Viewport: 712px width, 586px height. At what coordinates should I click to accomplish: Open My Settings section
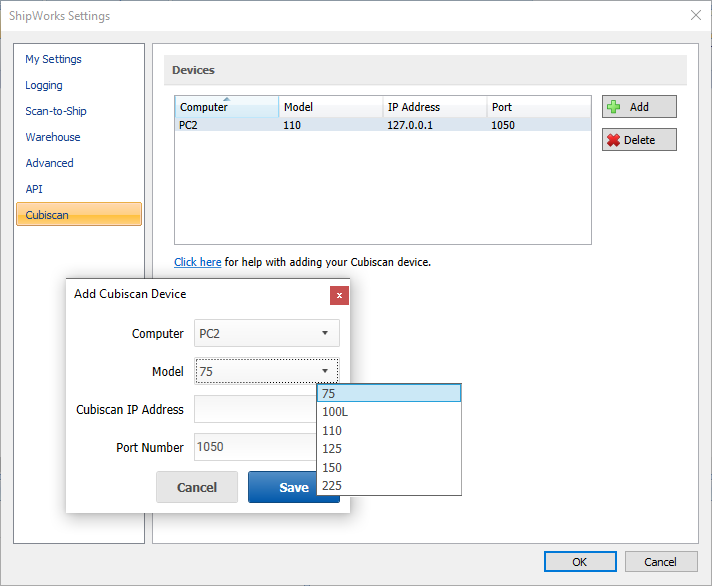click(x=54, y=59)
